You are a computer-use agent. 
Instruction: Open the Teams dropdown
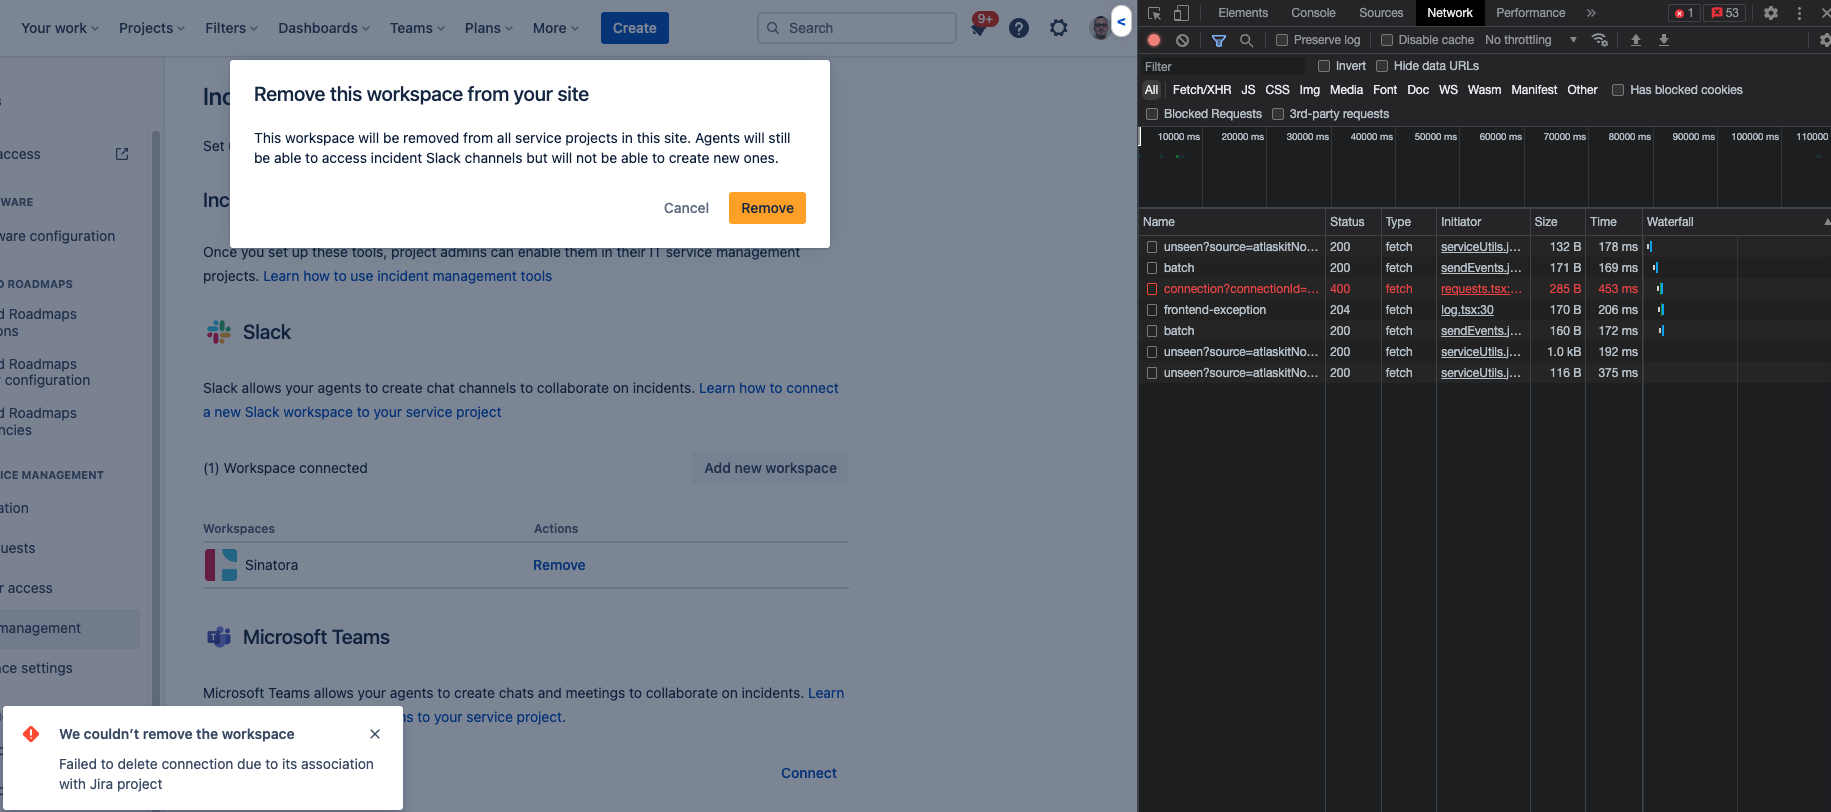tap(417, 28)
